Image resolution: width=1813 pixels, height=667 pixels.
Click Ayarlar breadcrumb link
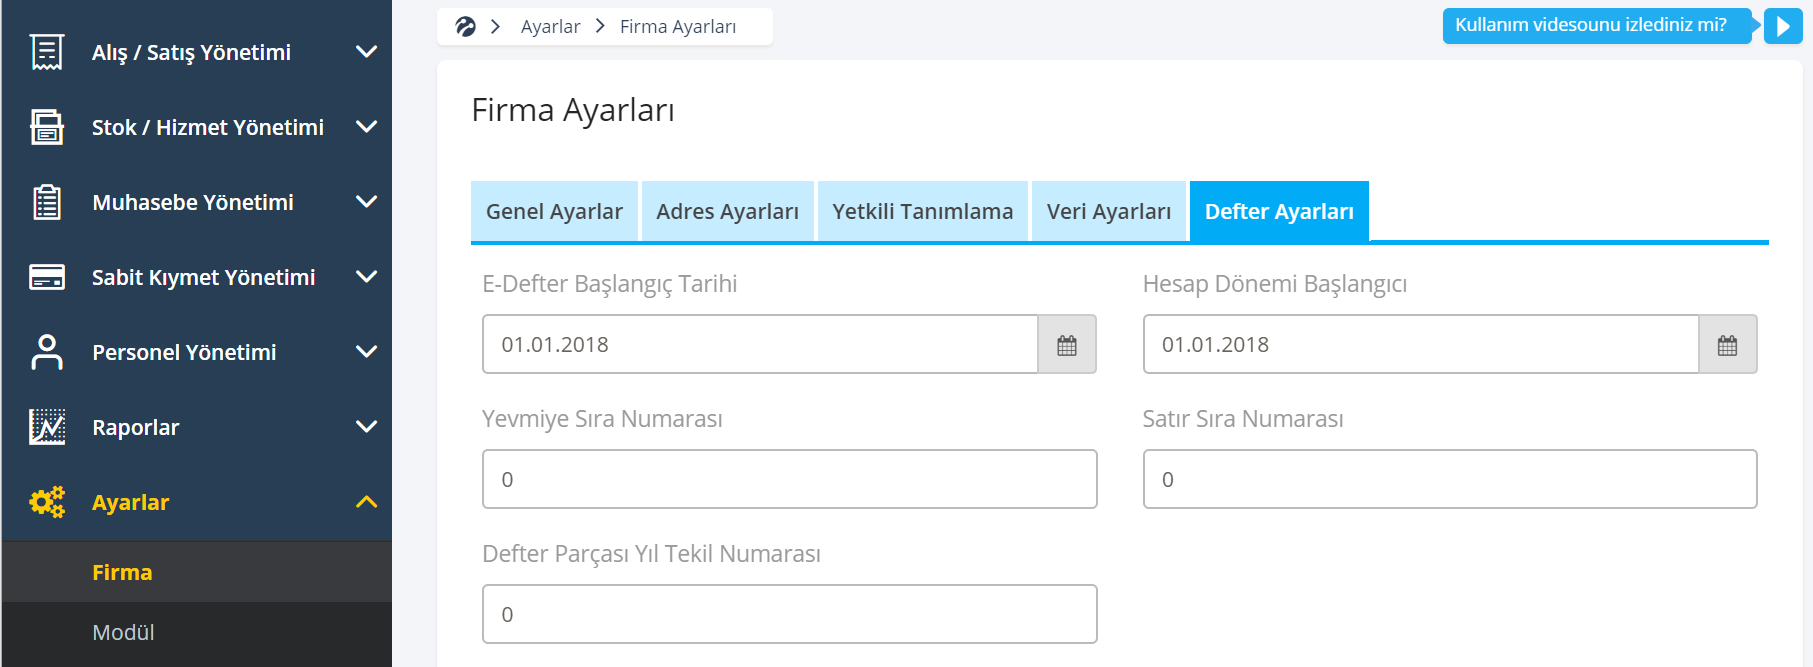click(x=550, y=27)
